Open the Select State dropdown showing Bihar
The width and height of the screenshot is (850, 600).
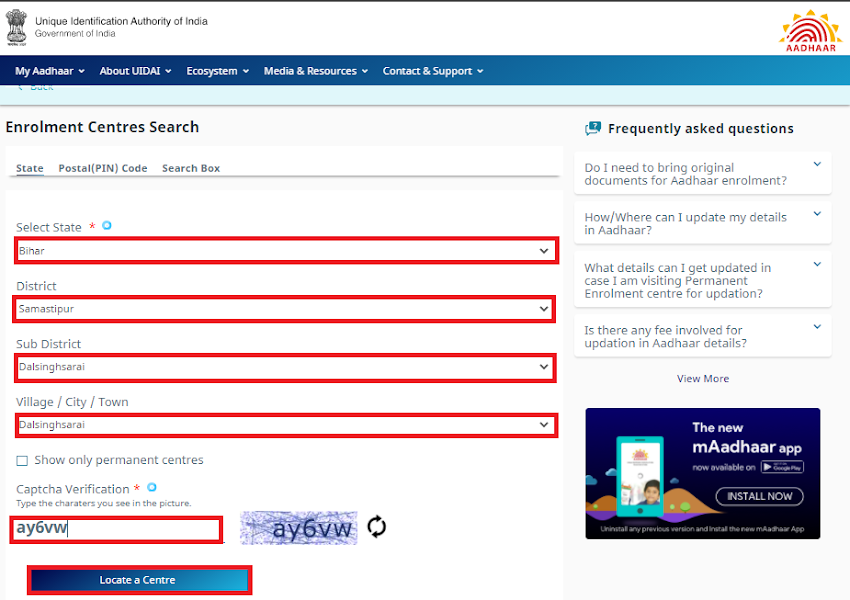pos(286,250)
